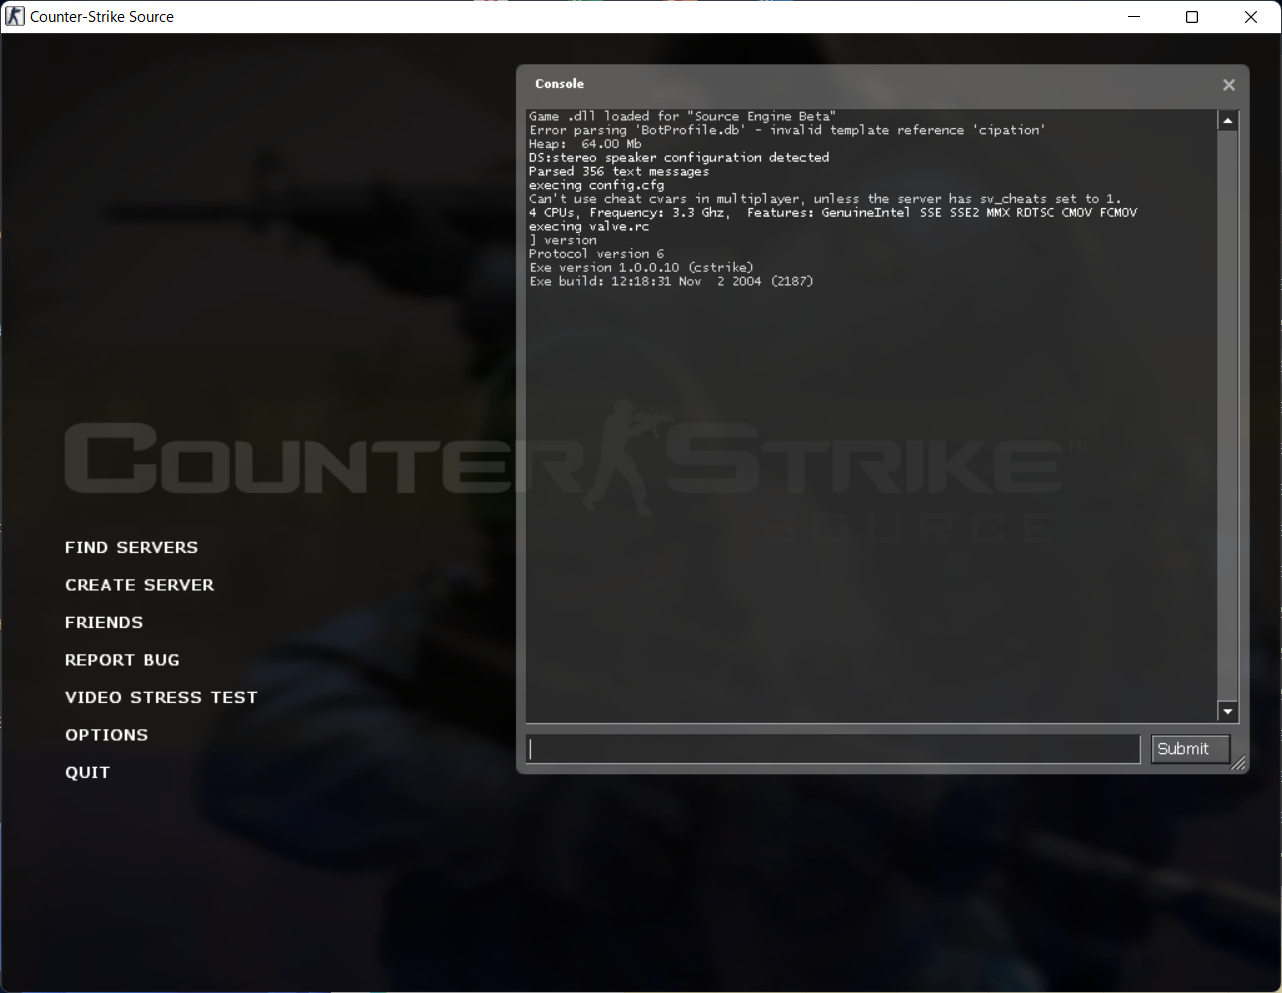Focus the console command input field
Screen dimensions: 1282x993
(x=833, y=749)
